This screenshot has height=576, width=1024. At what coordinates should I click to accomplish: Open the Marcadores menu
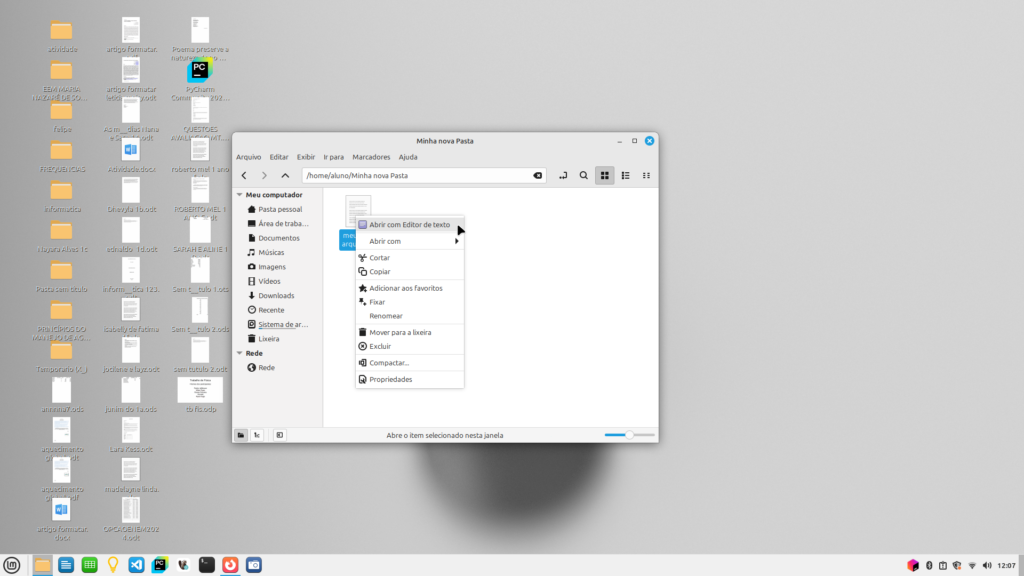click(370, 157)
